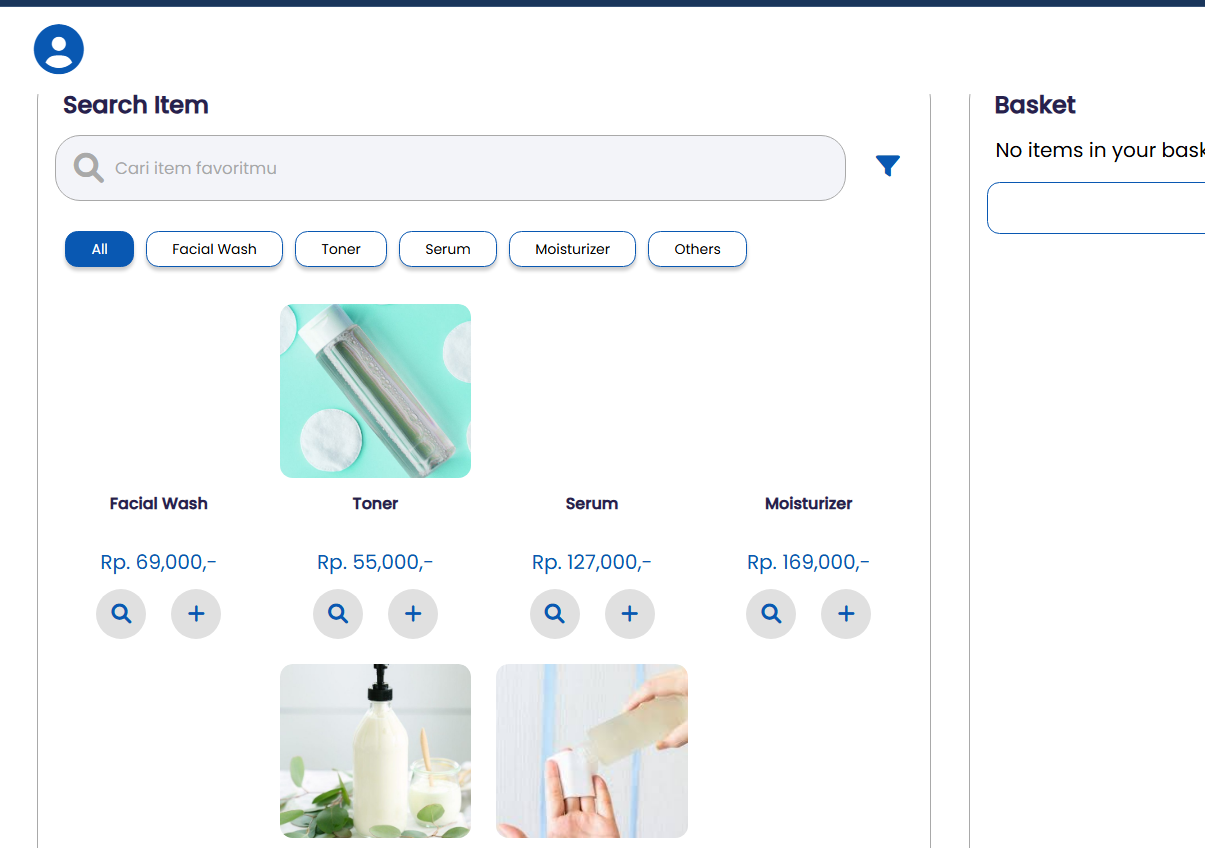
Task: Click the 'No items in your basket' message
Action: [1100, 150]
